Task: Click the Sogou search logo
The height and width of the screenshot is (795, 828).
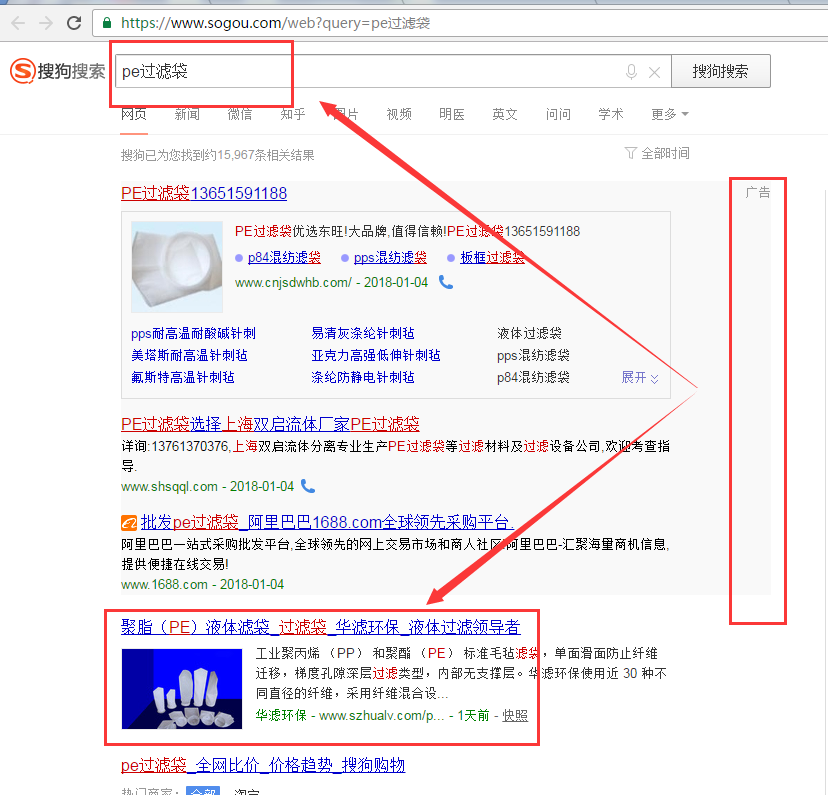Action: [57, 72]
